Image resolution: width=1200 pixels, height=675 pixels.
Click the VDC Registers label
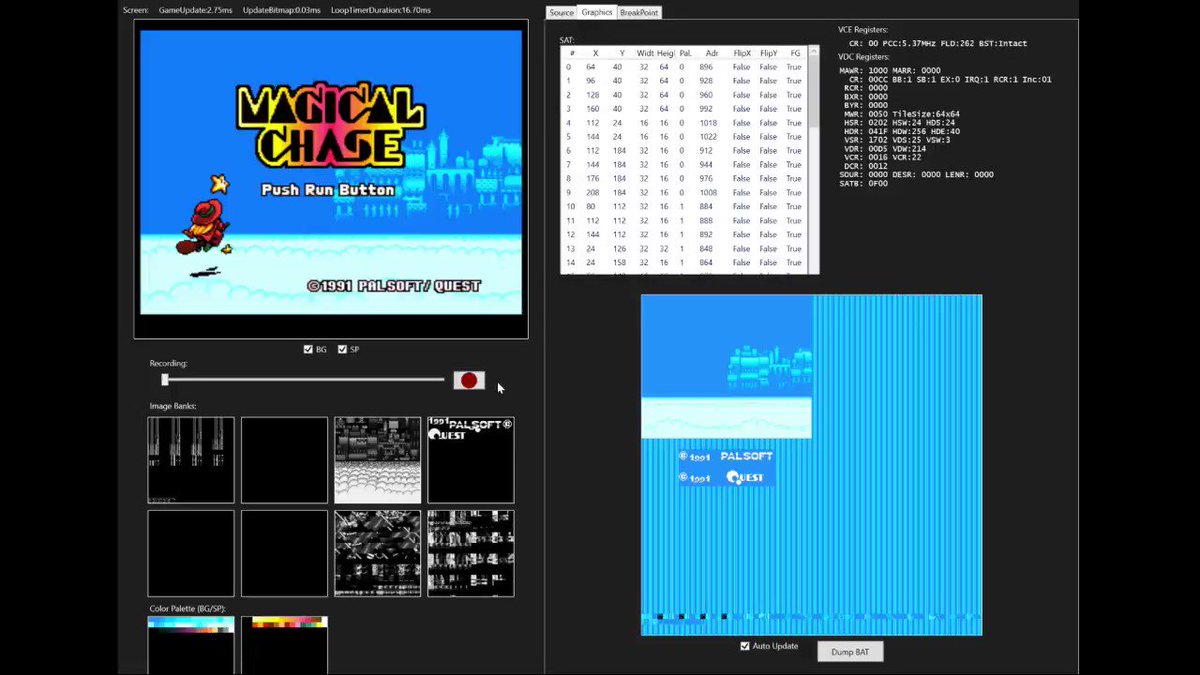point(863,57)
